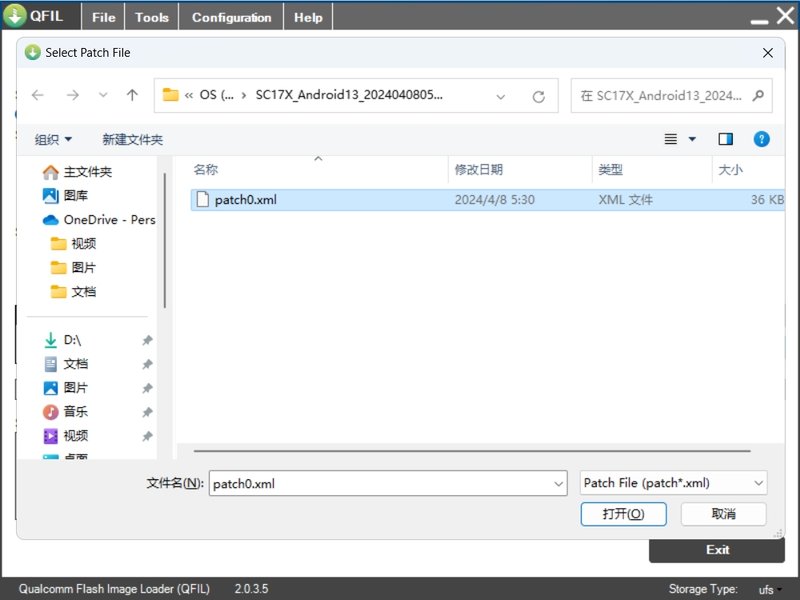
Task: Click OS drive breadcrumb in address bar
Action: 216,95
